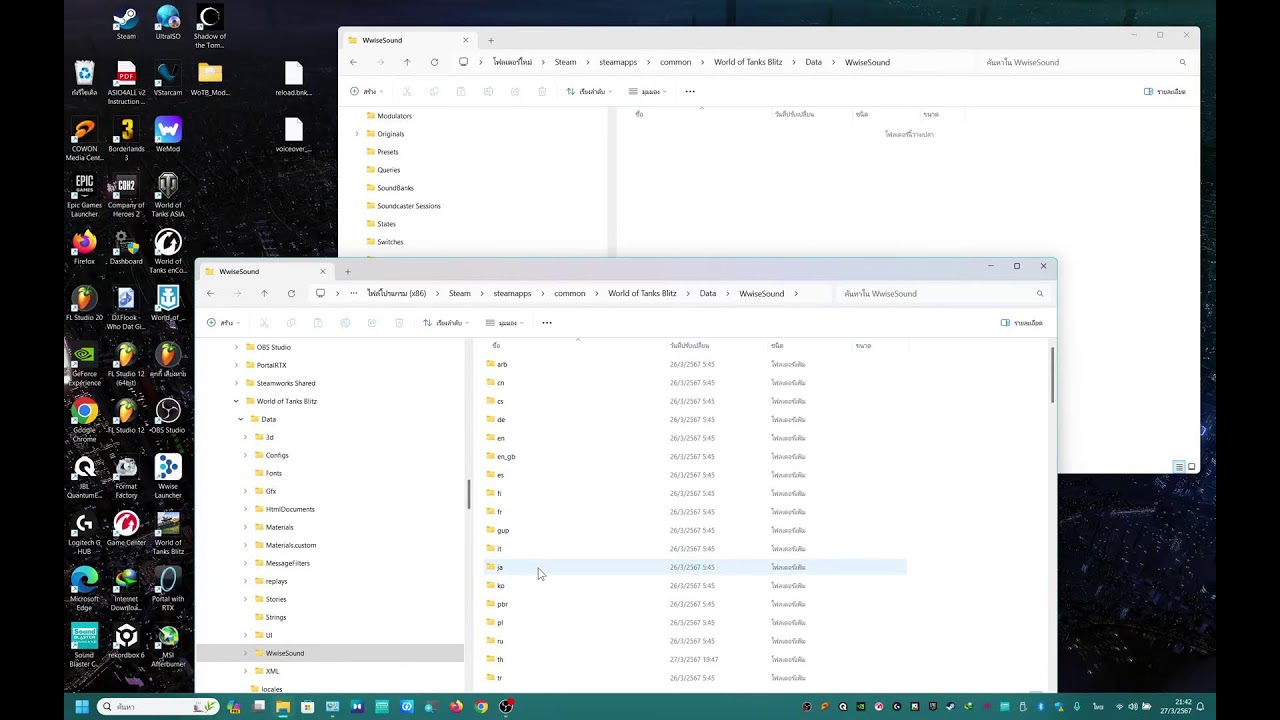Select the WwiseSound tab in back window
This screenshot has height=720, width=1280.
(x=406, y=40)
